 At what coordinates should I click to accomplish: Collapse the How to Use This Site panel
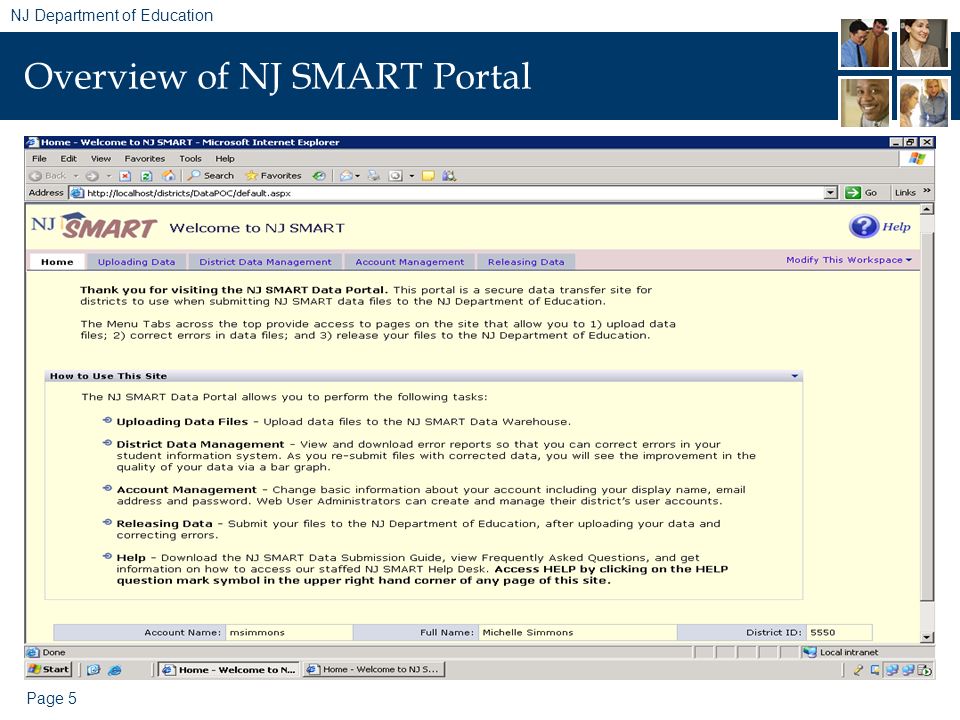[x=795, y=376]
